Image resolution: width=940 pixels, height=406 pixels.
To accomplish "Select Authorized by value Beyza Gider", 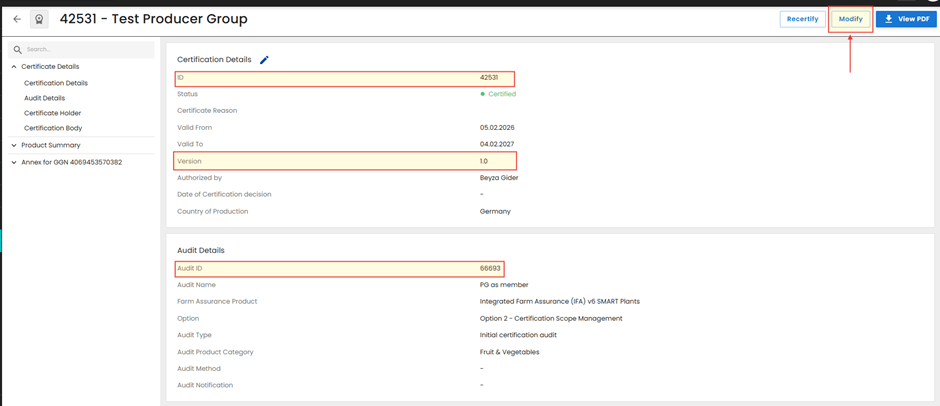I will click(x=499, y=178).
